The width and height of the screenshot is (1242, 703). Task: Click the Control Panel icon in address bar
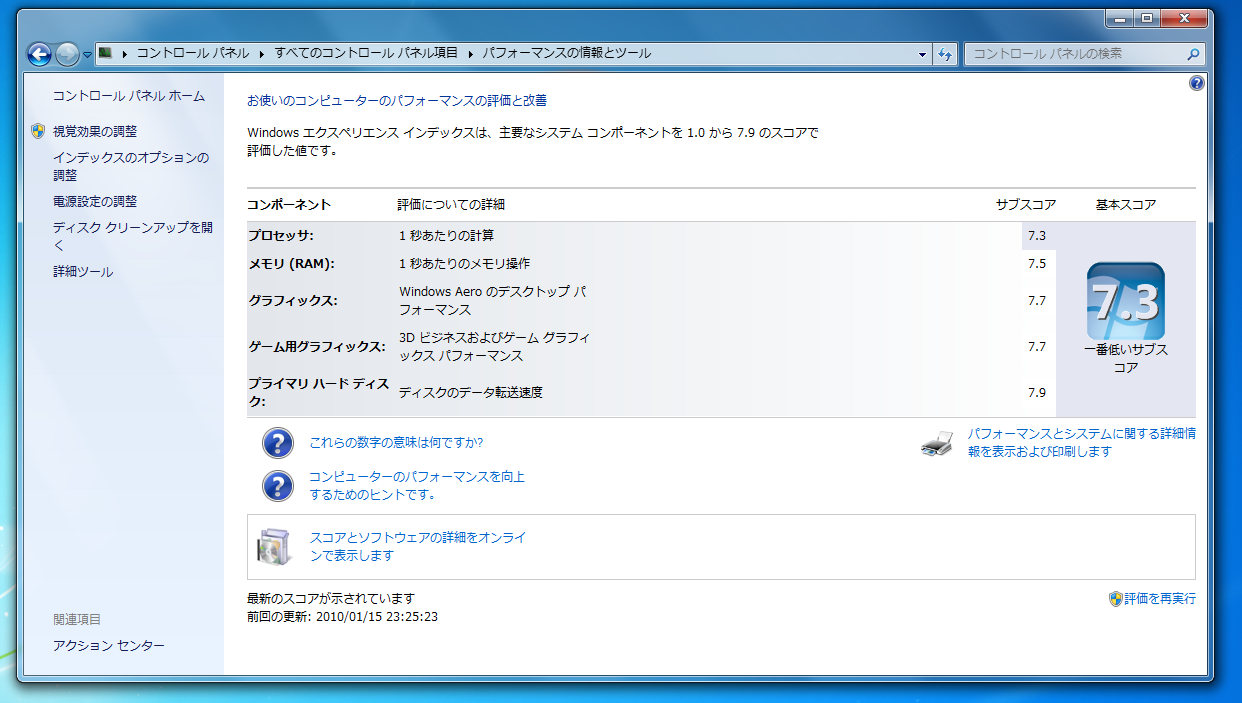(x=105, y=53)
